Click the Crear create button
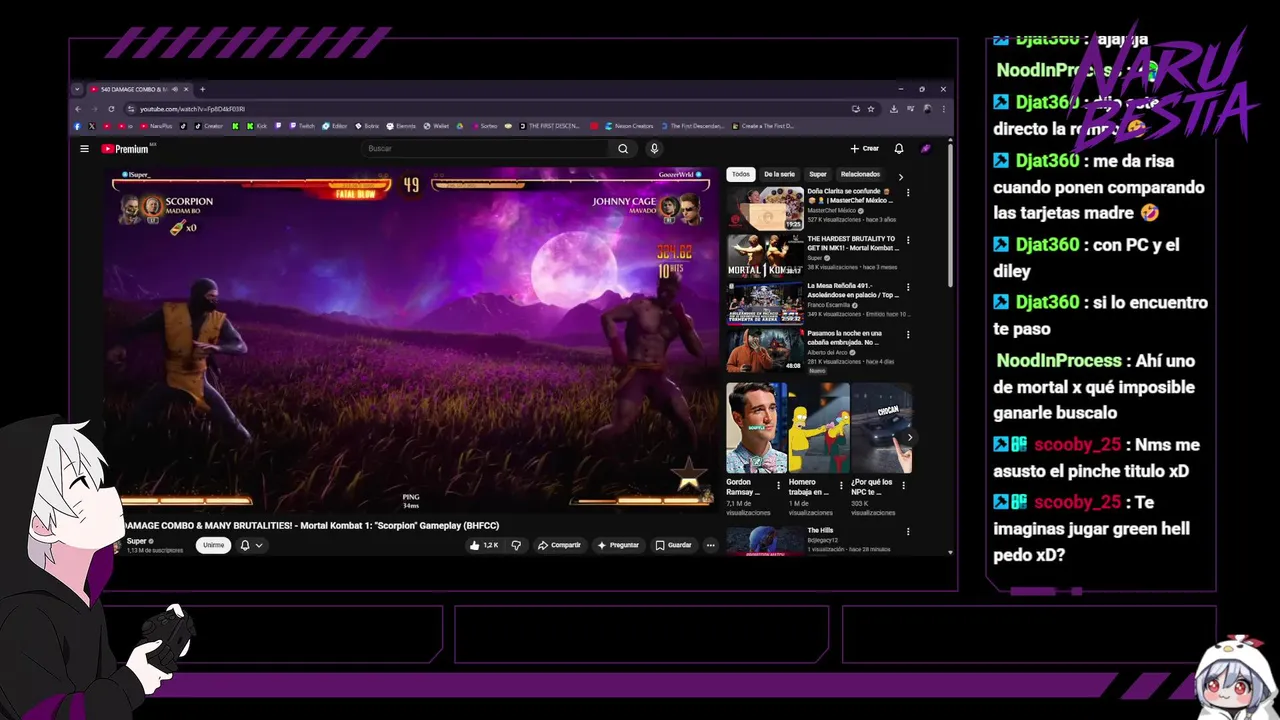Image resolution: width=1280 pixels, height=720 pixels. [x=865, y=149]
